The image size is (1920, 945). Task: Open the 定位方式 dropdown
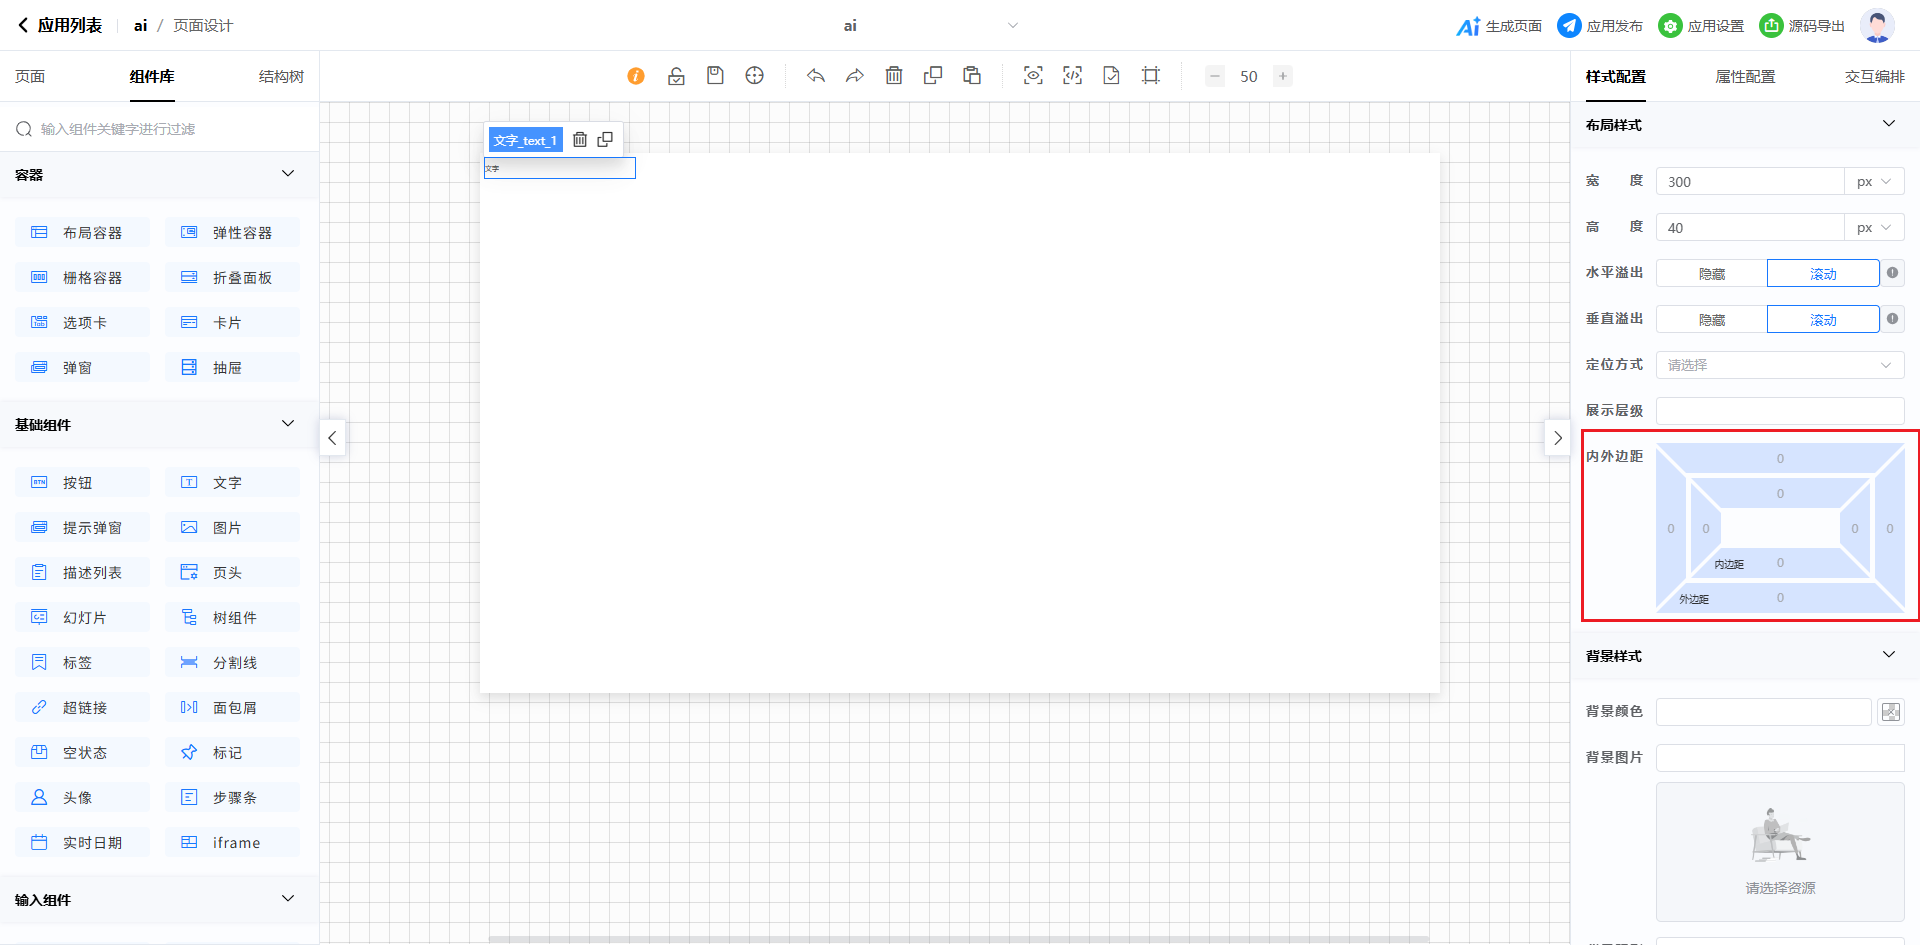click(x=1779, y=365)
